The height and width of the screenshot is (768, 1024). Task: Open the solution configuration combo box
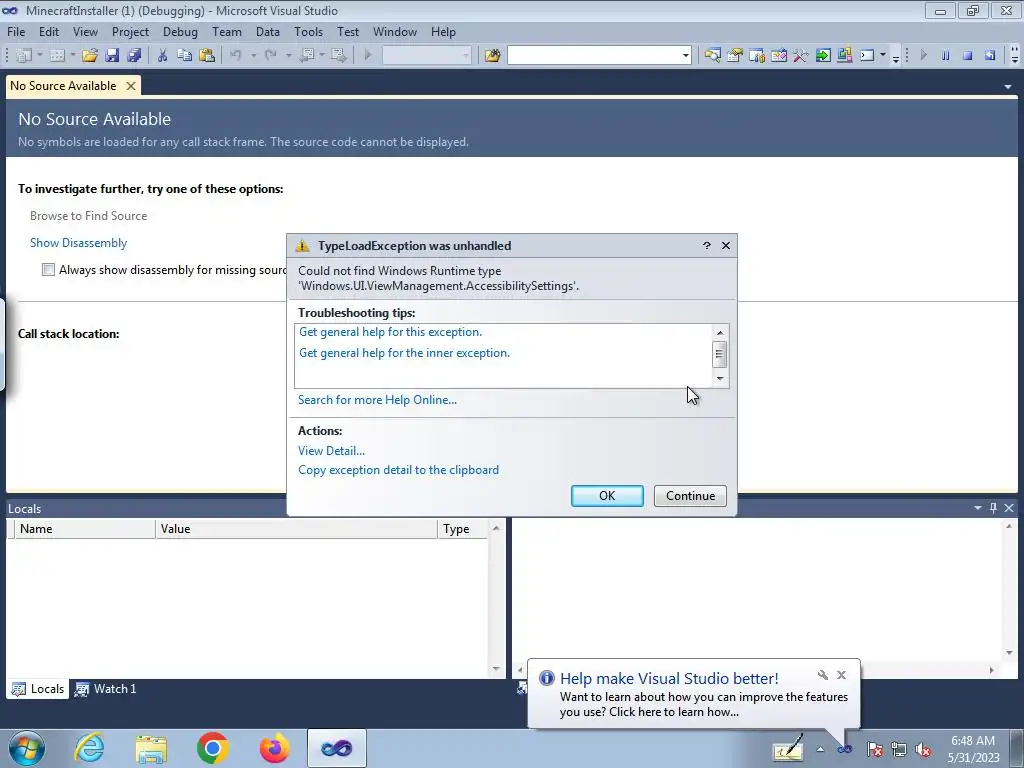point(426,56)
